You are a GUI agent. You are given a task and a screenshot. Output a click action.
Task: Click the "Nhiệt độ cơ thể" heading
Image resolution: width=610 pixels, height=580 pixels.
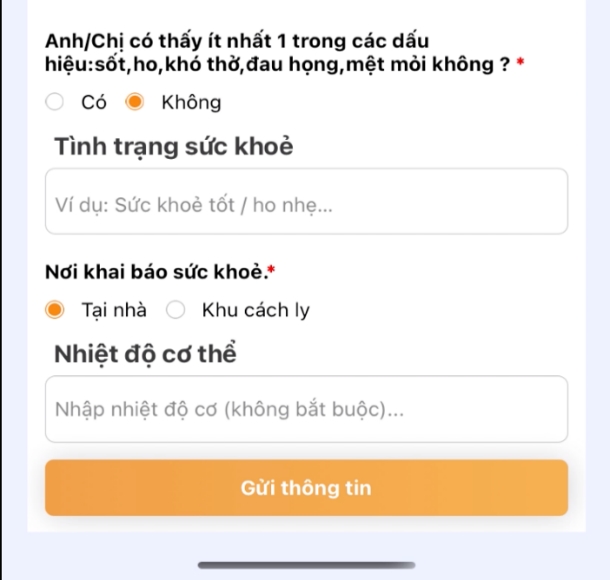145,354
